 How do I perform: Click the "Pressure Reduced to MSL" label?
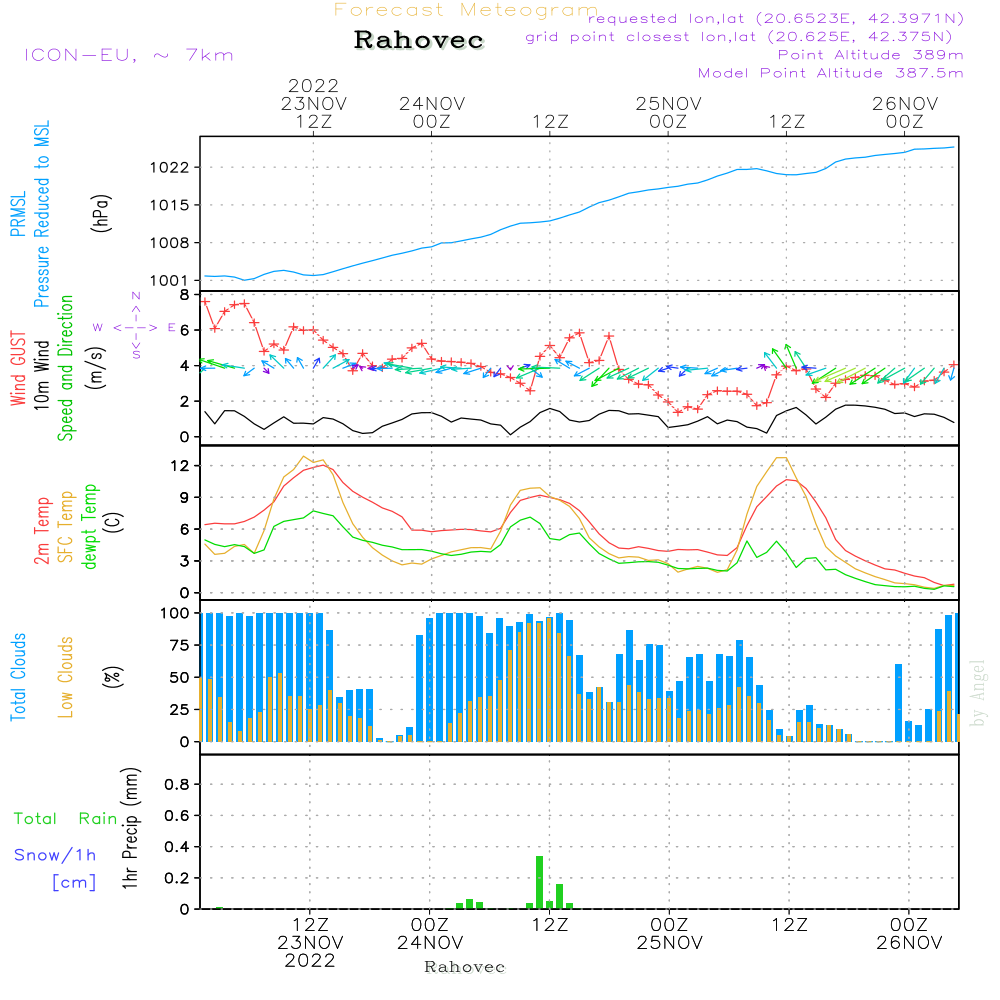pos(41,214)
